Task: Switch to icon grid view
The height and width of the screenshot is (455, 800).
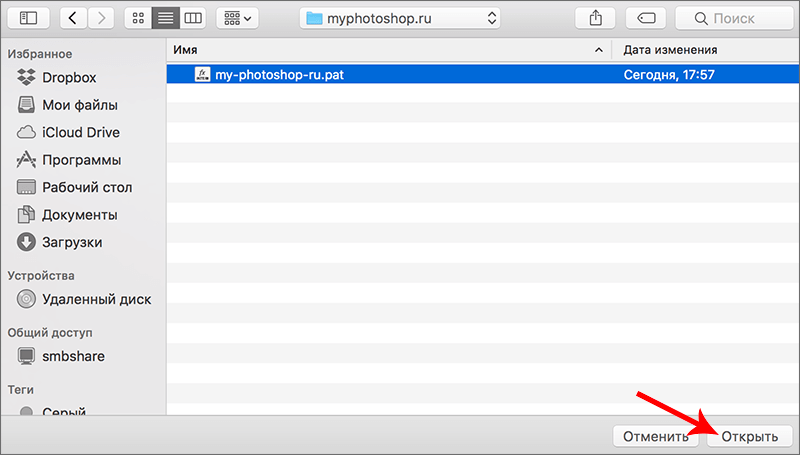Action: pyautogui.click(x=139, y=17)
